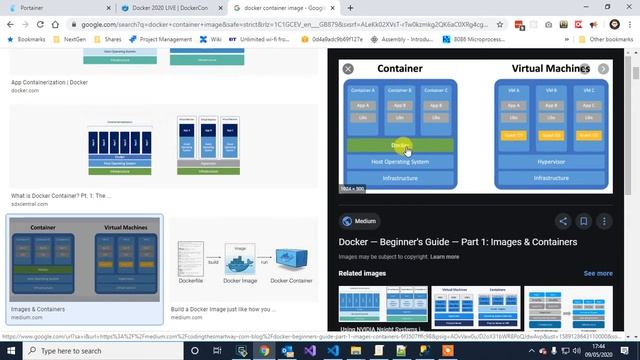Open File Explorer from the taskbar
Image resolution: width=640 pixels, height=360 pixels.
pos(356,351)
